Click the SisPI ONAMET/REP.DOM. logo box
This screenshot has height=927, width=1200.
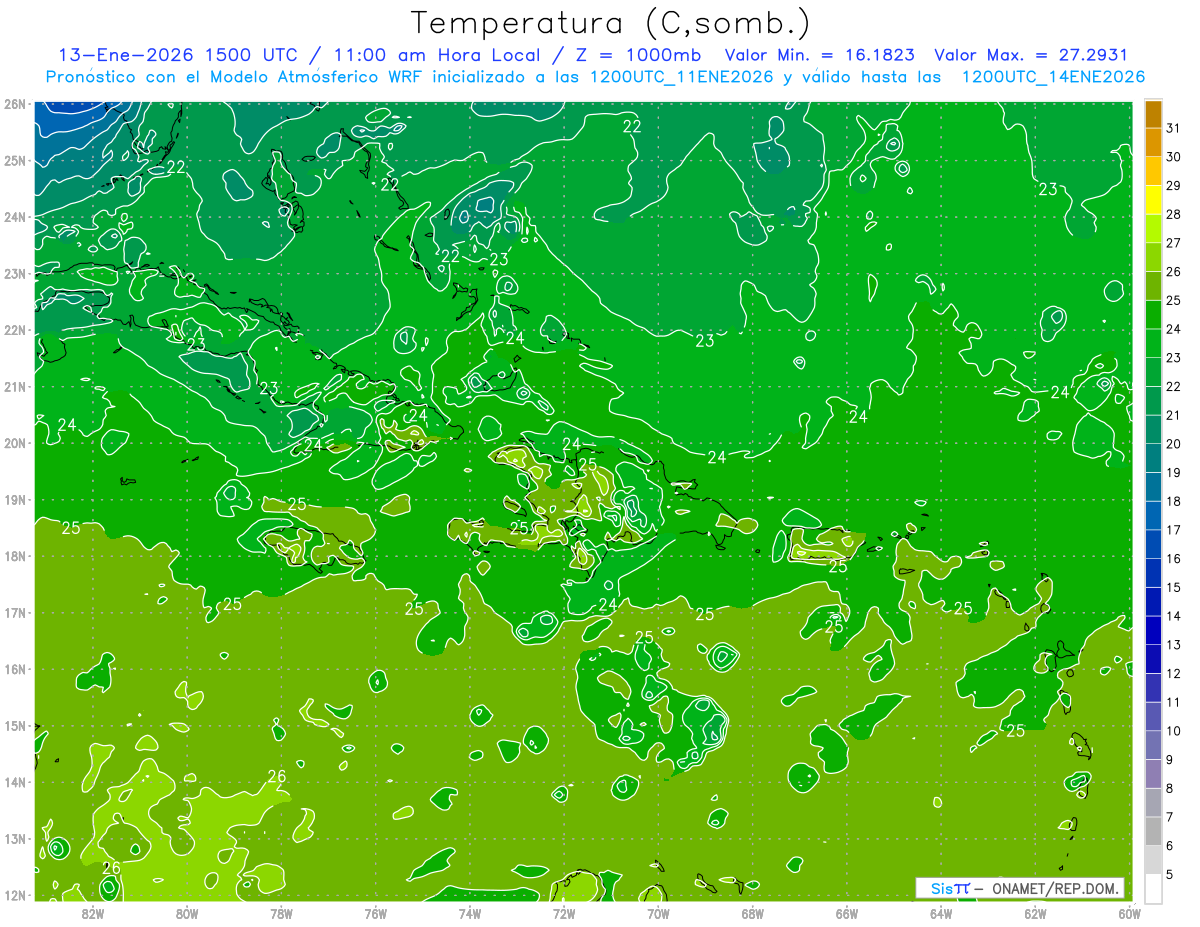[x=1020, y=888]
